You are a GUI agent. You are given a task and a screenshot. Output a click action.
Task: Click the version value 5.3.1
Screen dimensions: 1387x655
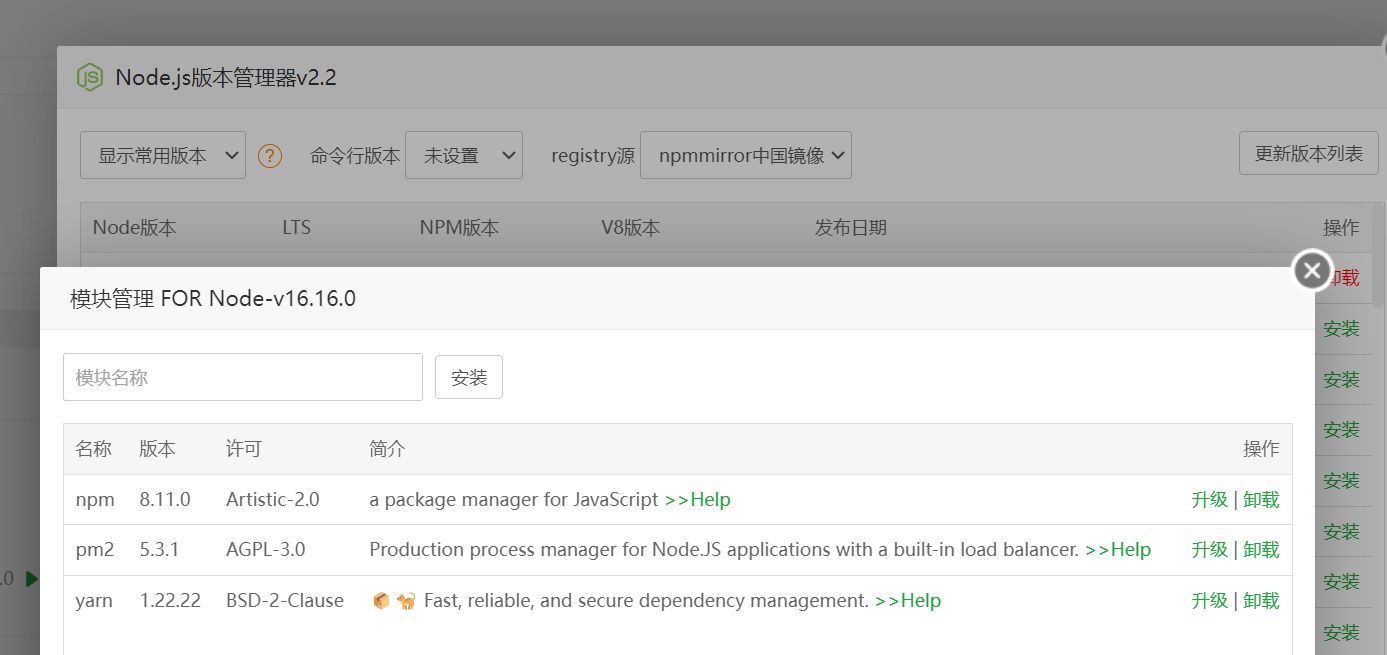[x=160, y=549]
